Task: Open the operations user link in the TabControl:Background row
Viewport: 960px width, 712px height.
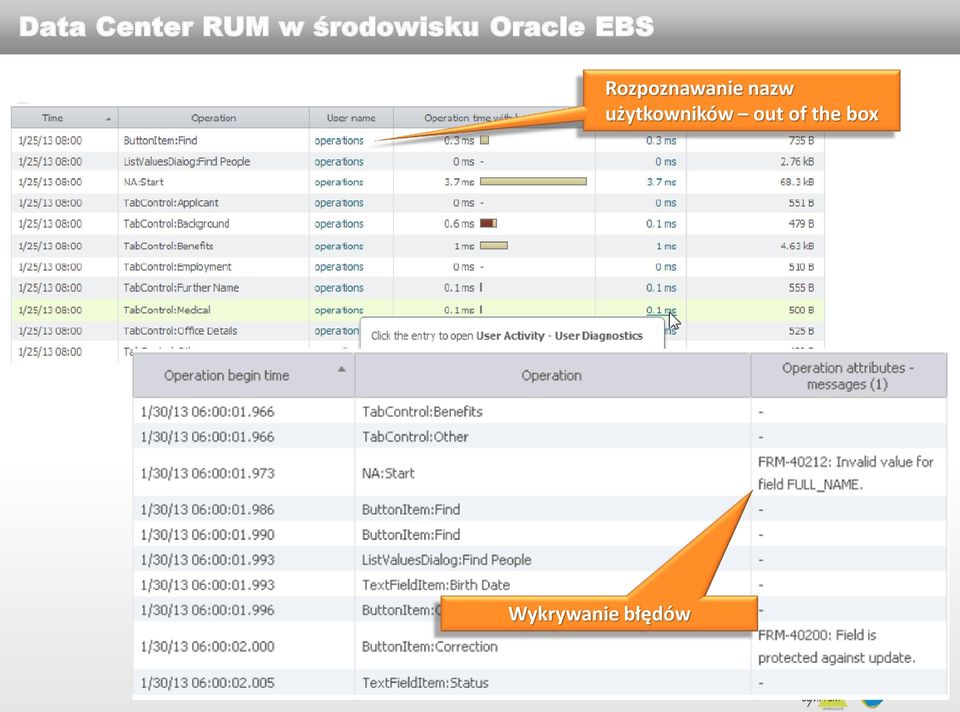Action: pos(339,224)
